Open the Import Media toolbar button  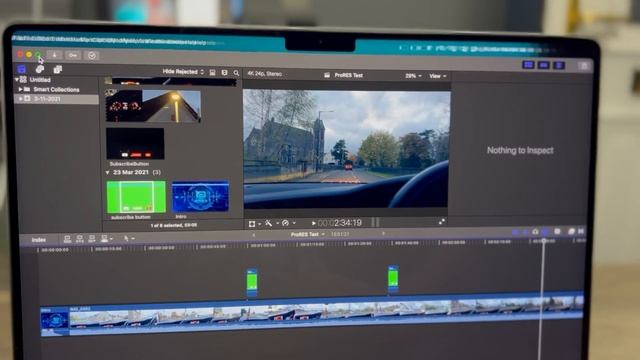[x=54, y=55]
